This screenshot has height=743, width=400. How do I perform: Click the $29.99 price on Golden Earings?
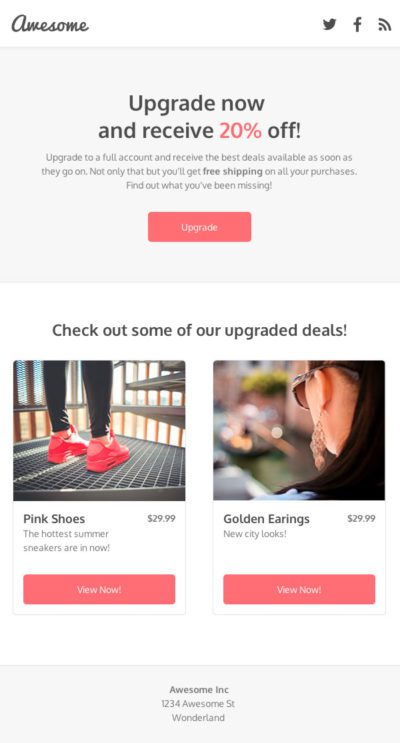click(x=361, y=518)
